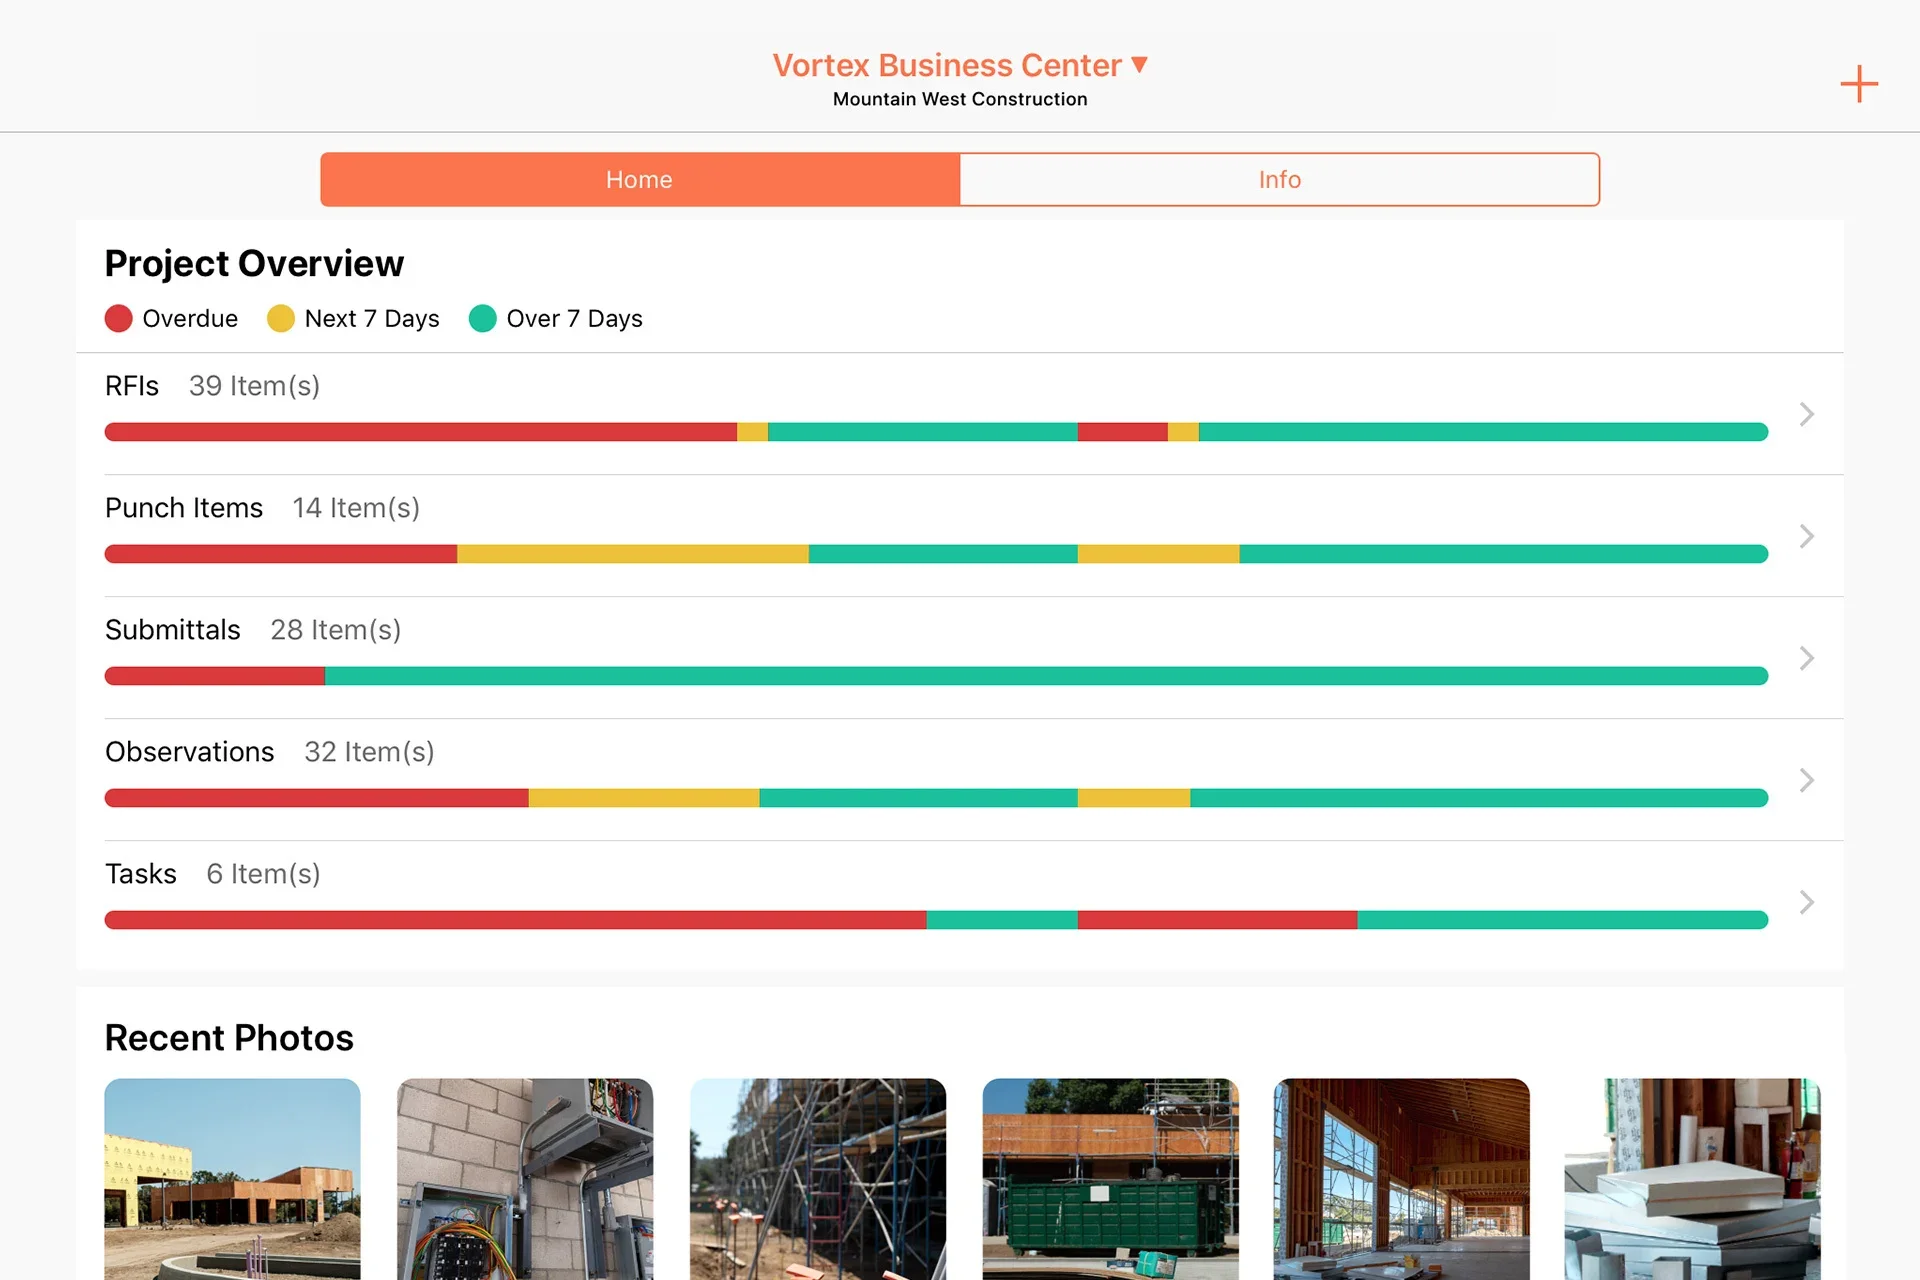1920x1280 pixels.
Task: Click the Submittals 28 Item(s) label
Action: (x=335, y=630)
